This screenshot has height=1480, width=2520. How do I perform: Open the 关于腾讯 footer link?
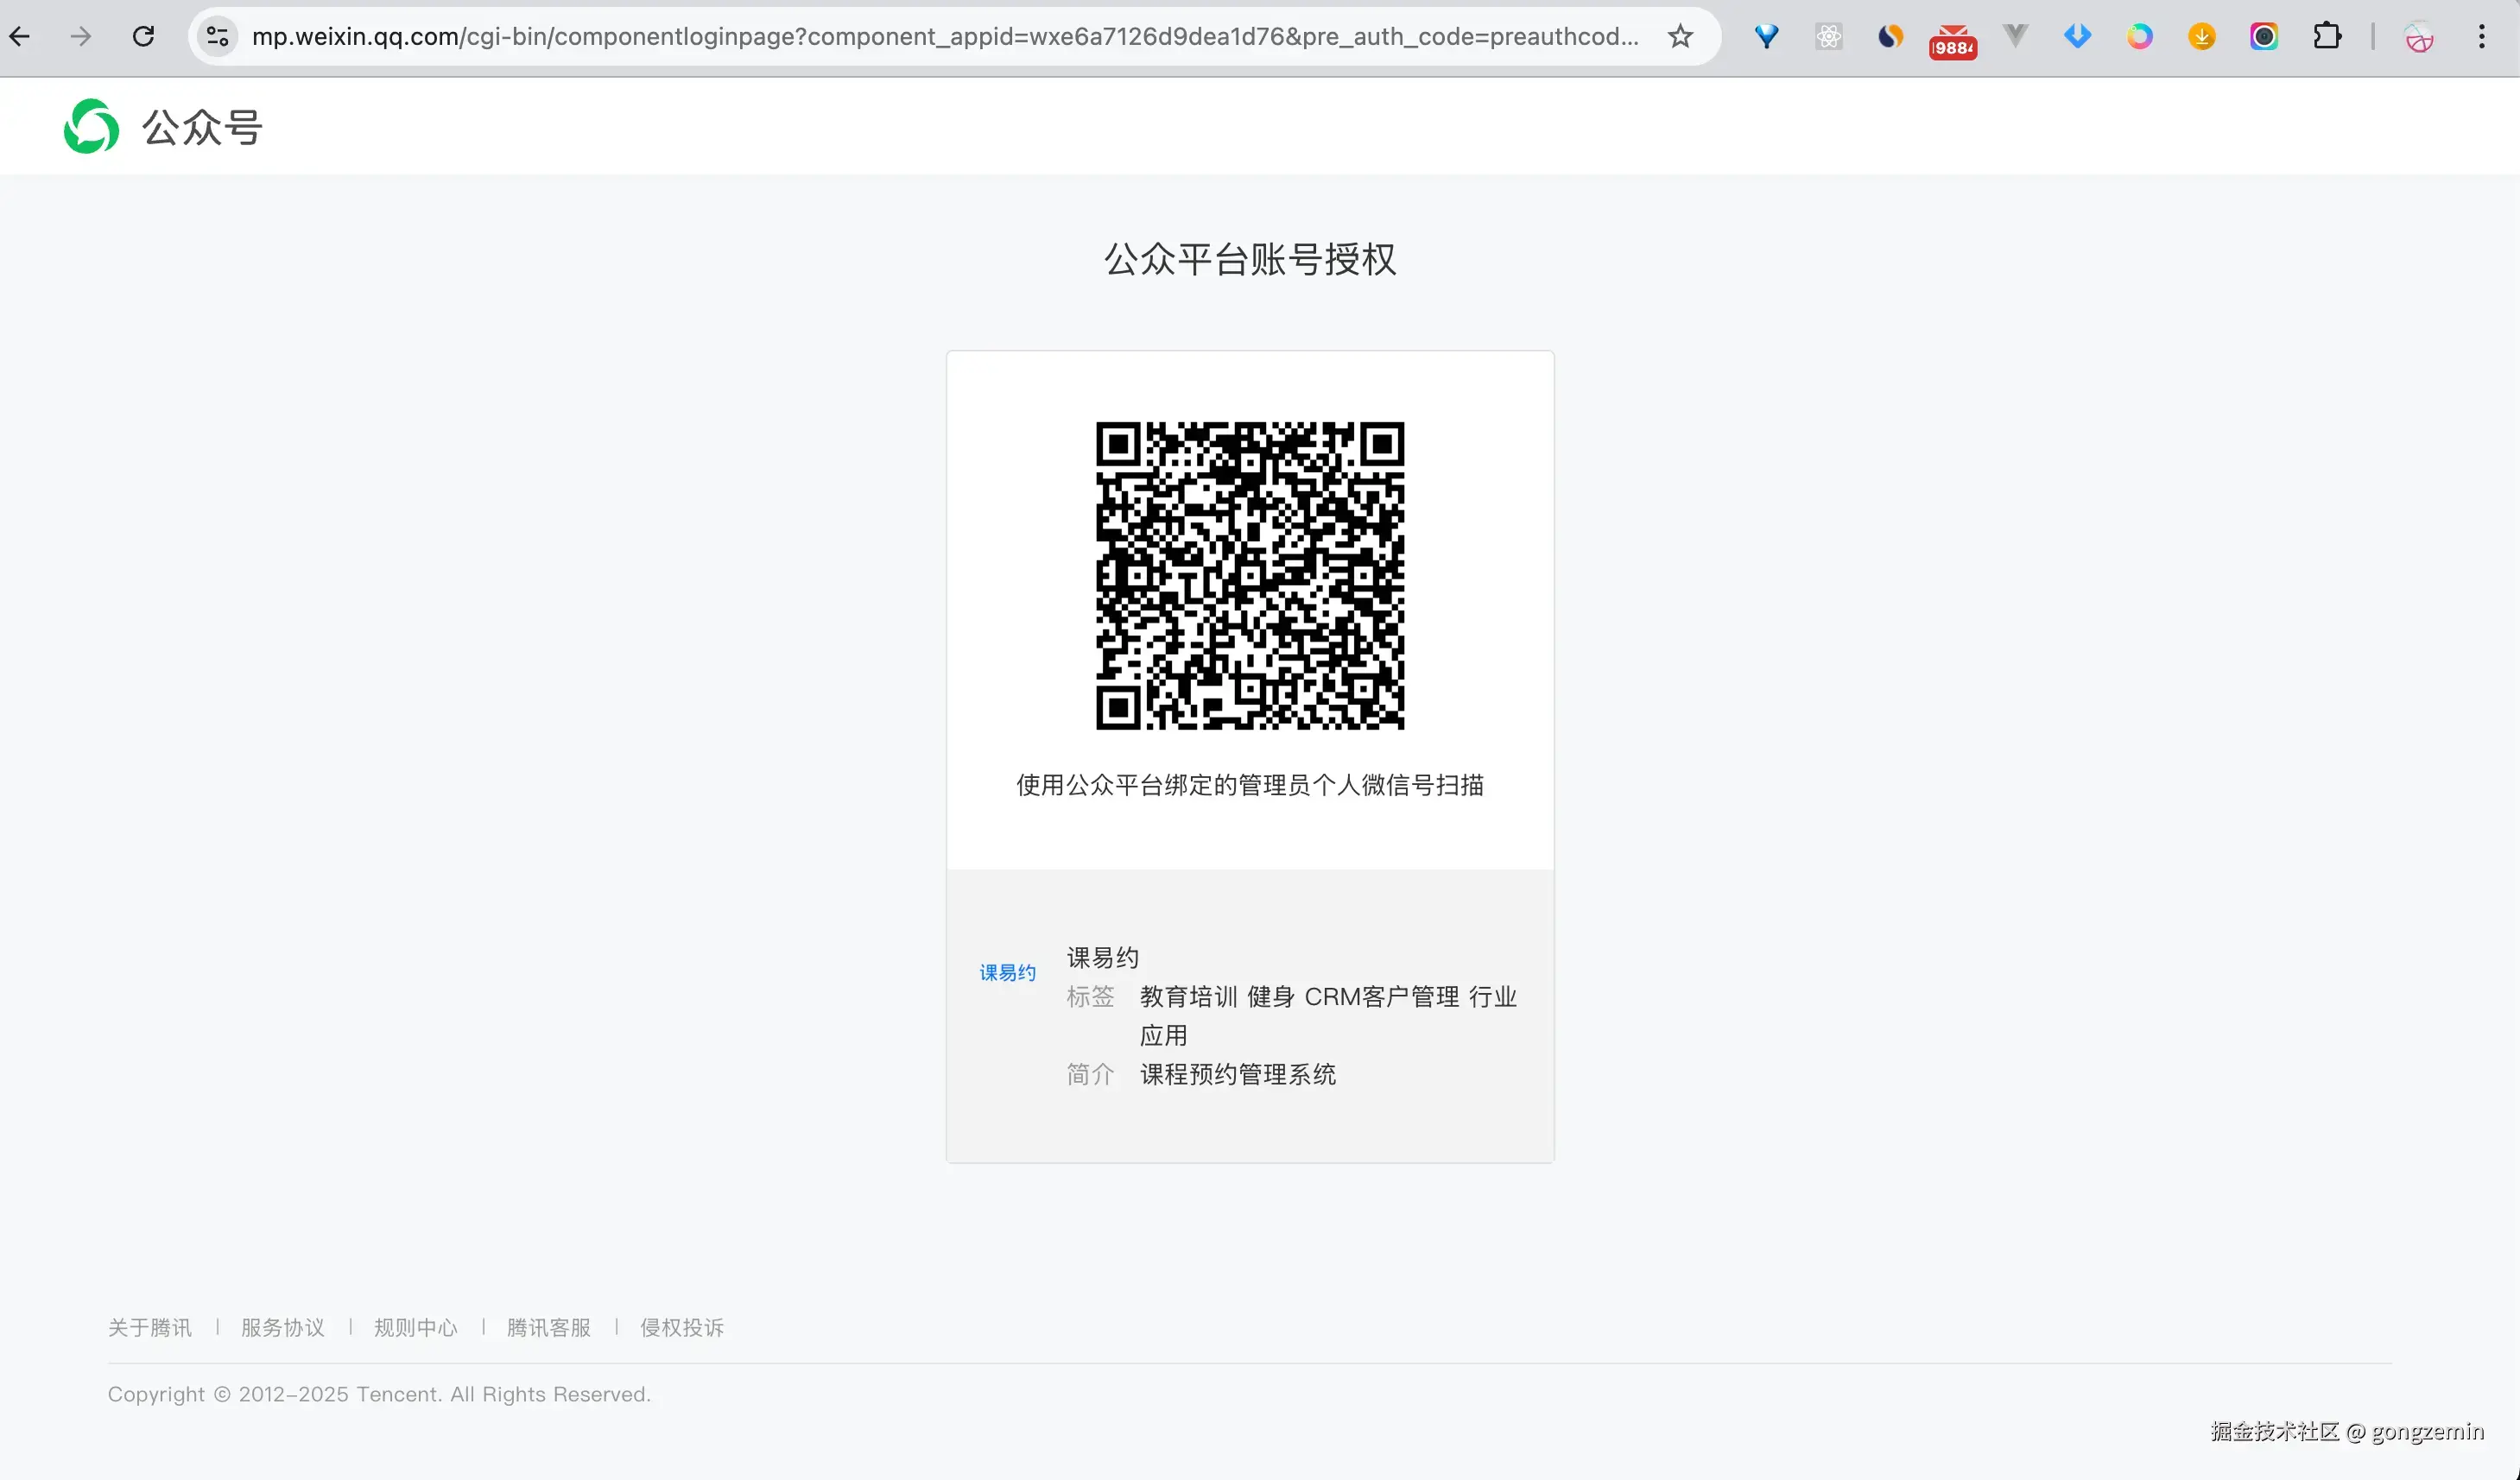[x=150, y=1327]
